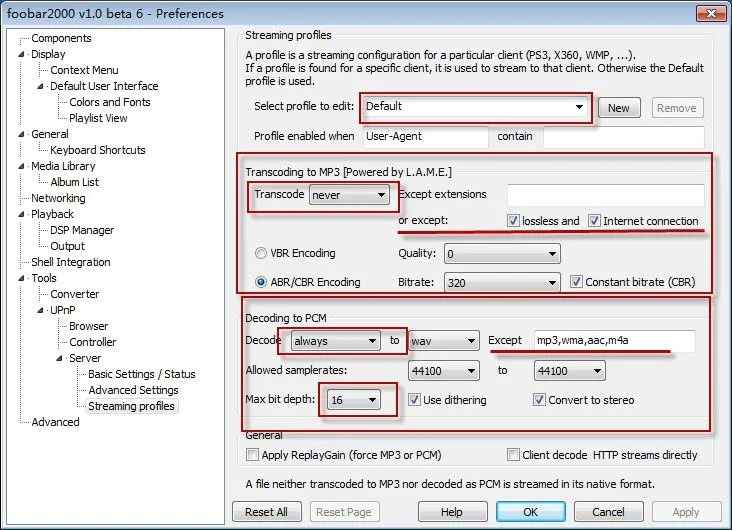Viewport: 732px width, 530px height.
Task: Open Keyboard Shortcuts page
Action: coord(98,150)
